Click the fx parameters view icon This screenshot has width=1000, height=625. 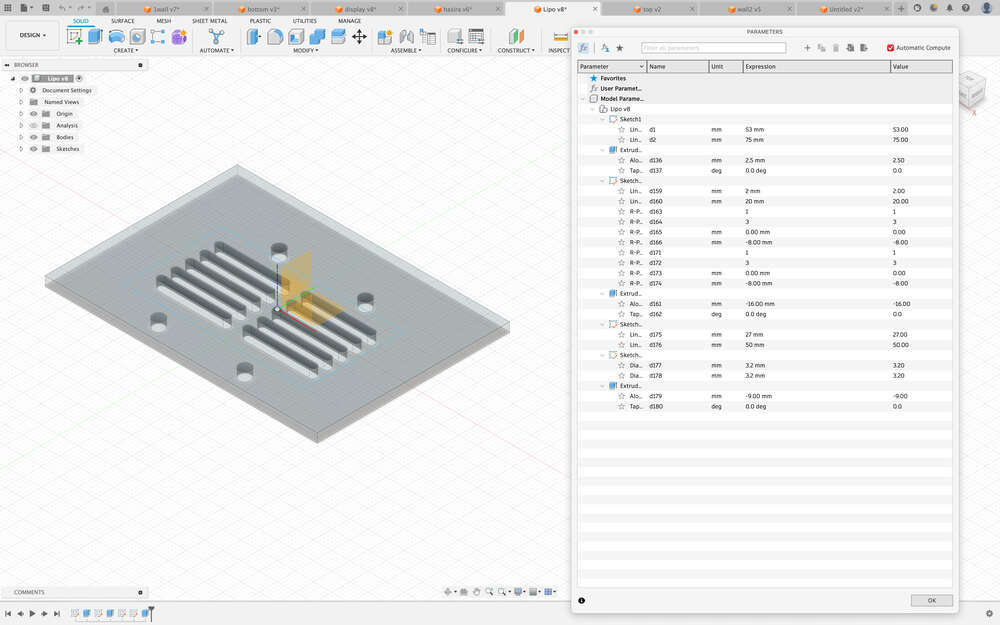[583, 48]
